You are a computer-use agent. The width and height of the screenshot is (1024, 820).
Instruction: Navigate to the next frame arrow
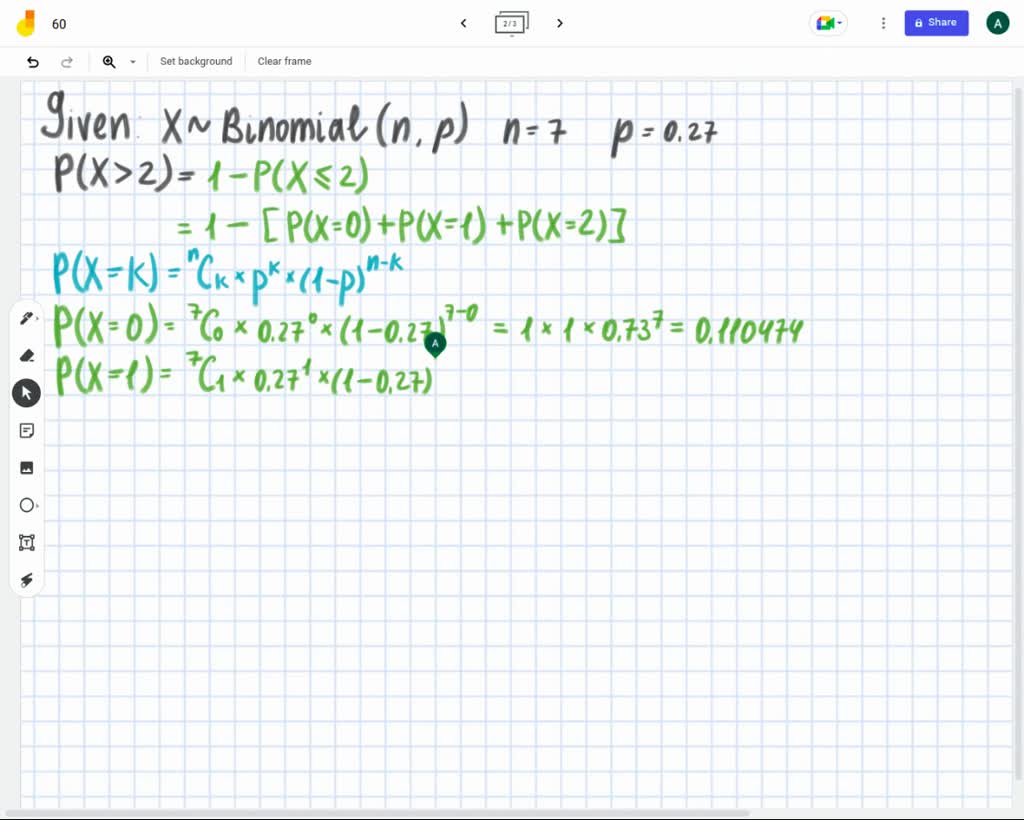pos(560,23)
